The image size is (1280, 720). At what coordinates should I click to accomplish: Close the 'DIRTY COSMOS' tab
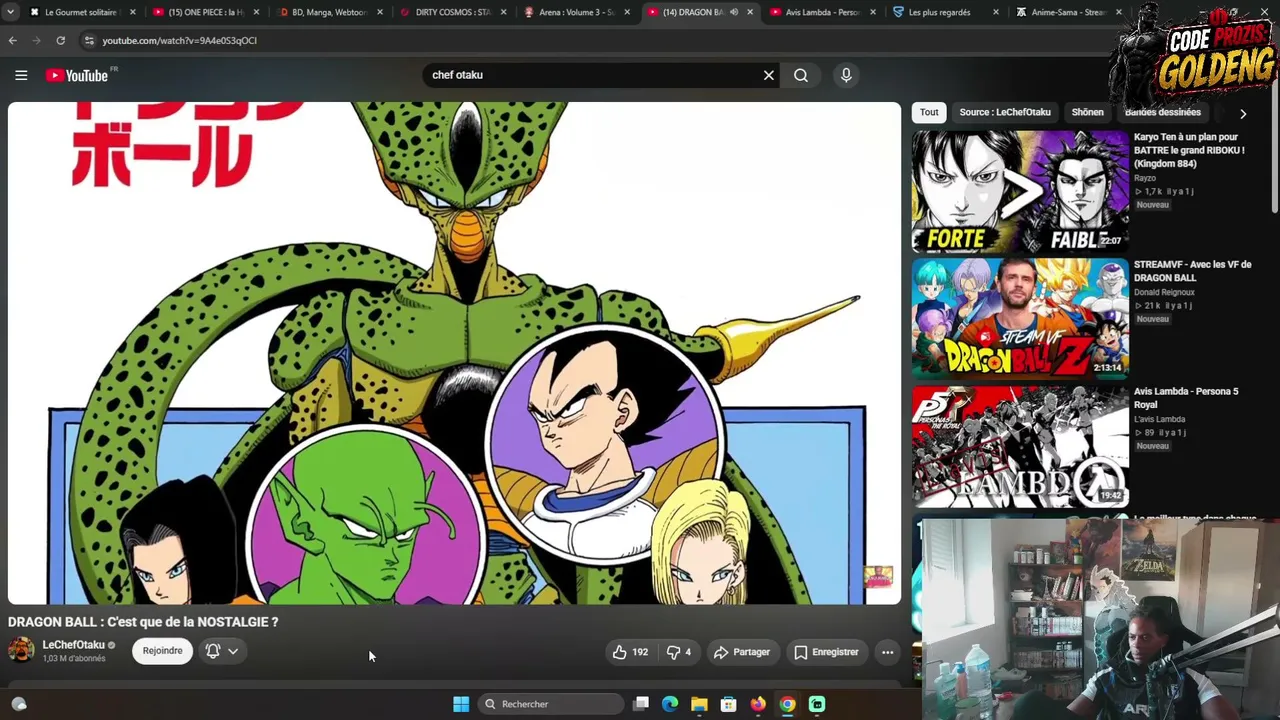pos(503,12)
